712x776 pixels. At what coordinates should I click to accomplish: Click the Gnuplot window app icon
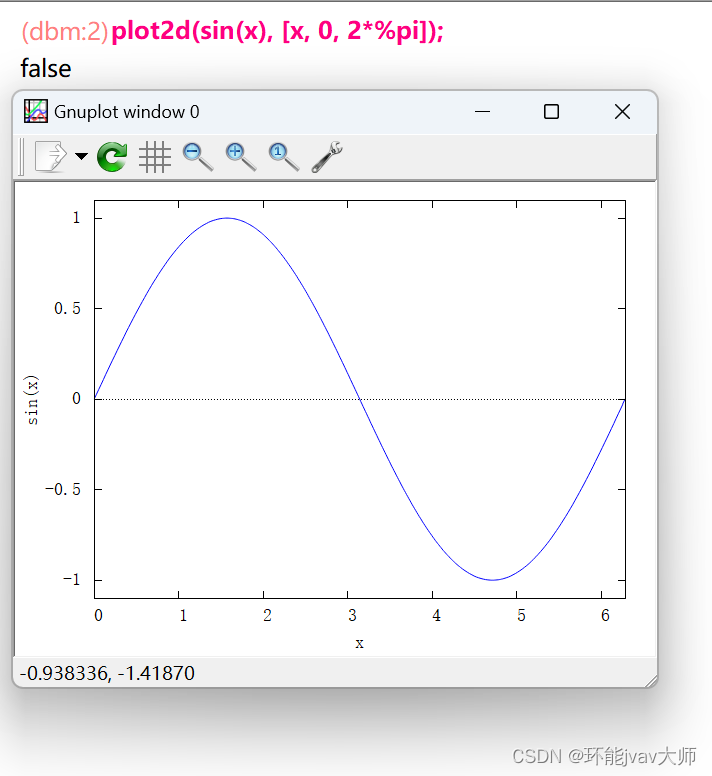(36, 111)
